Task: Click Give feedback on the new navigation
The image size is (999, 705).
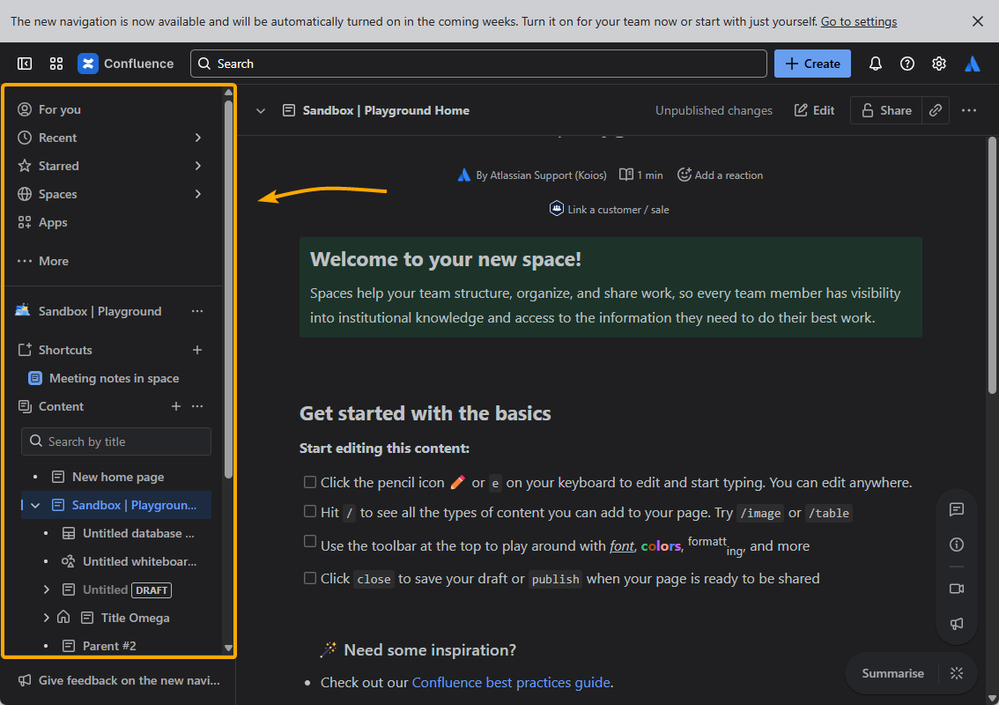Action: click(119, 680)
